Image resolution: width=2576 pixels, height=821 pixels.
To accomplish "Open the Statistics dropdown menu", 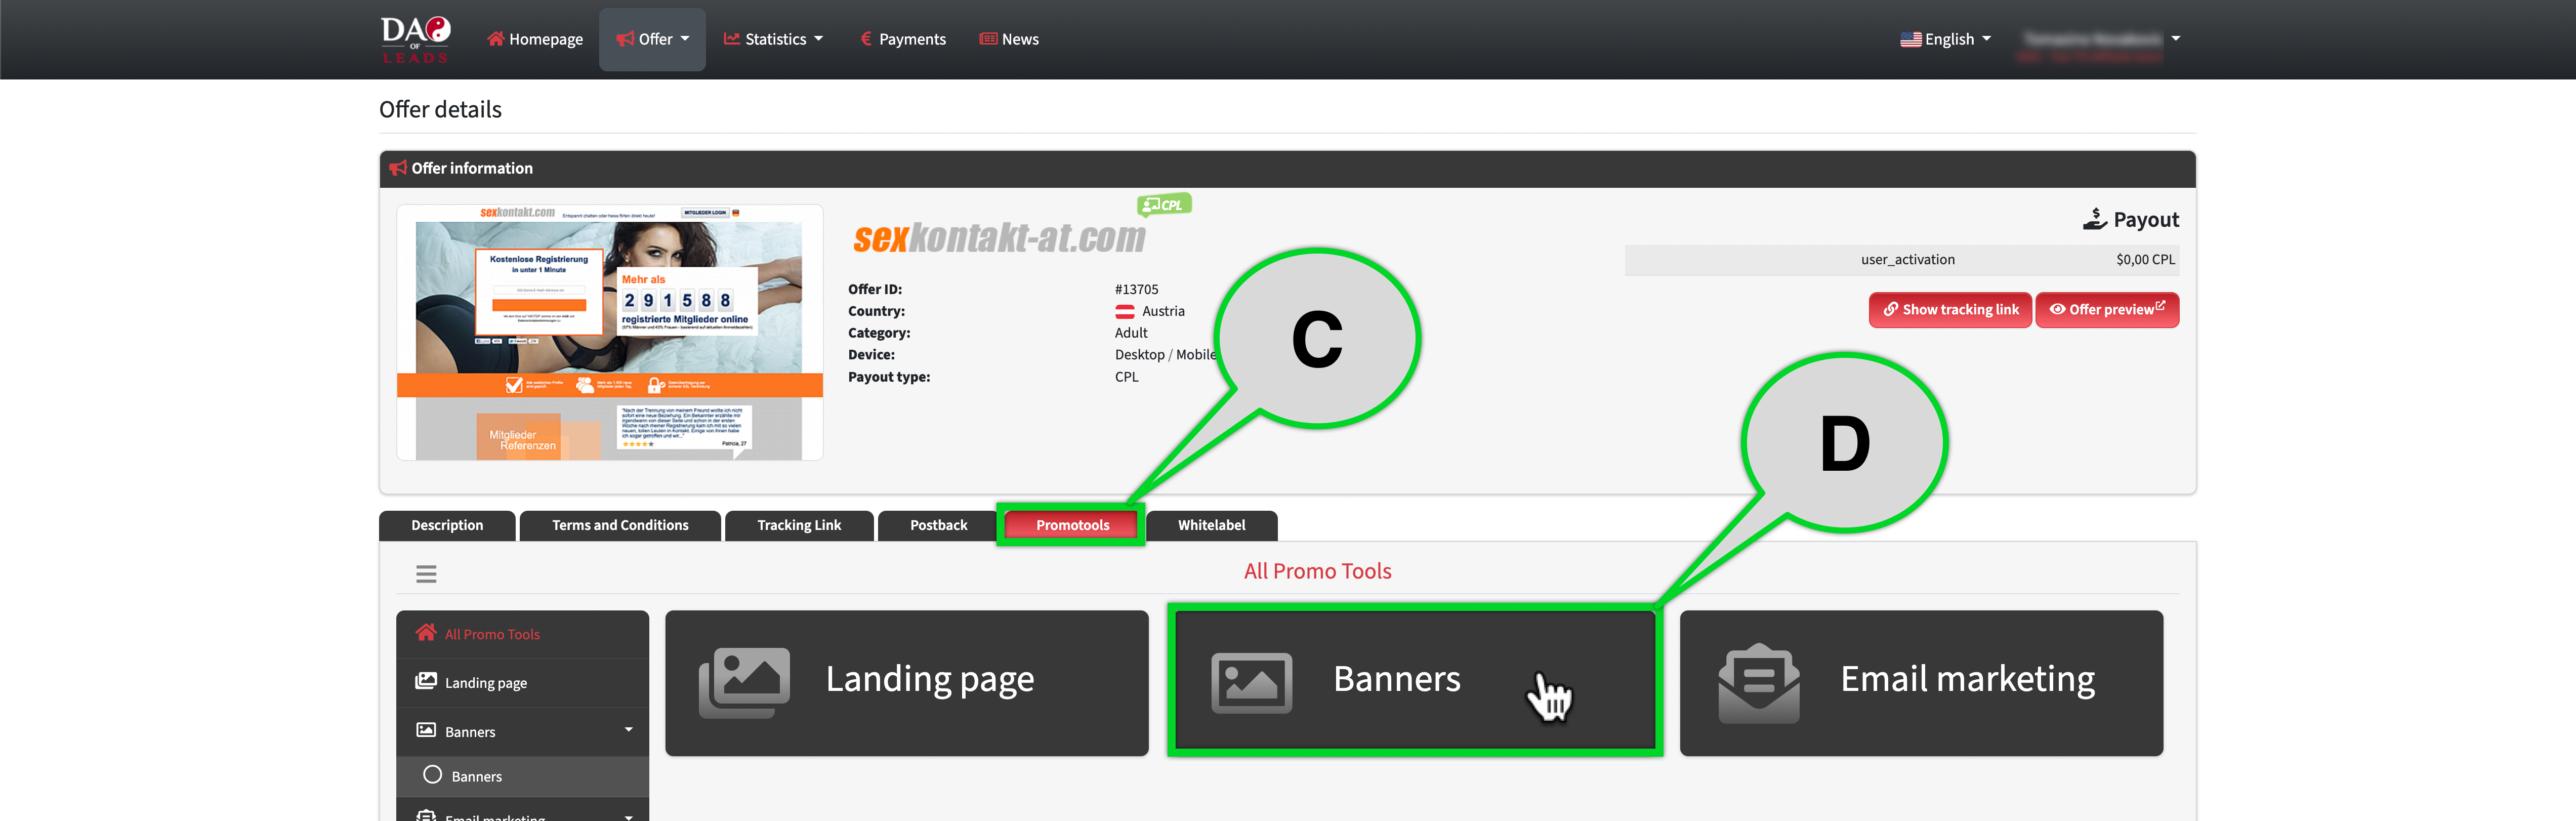I will click(774, 39).
